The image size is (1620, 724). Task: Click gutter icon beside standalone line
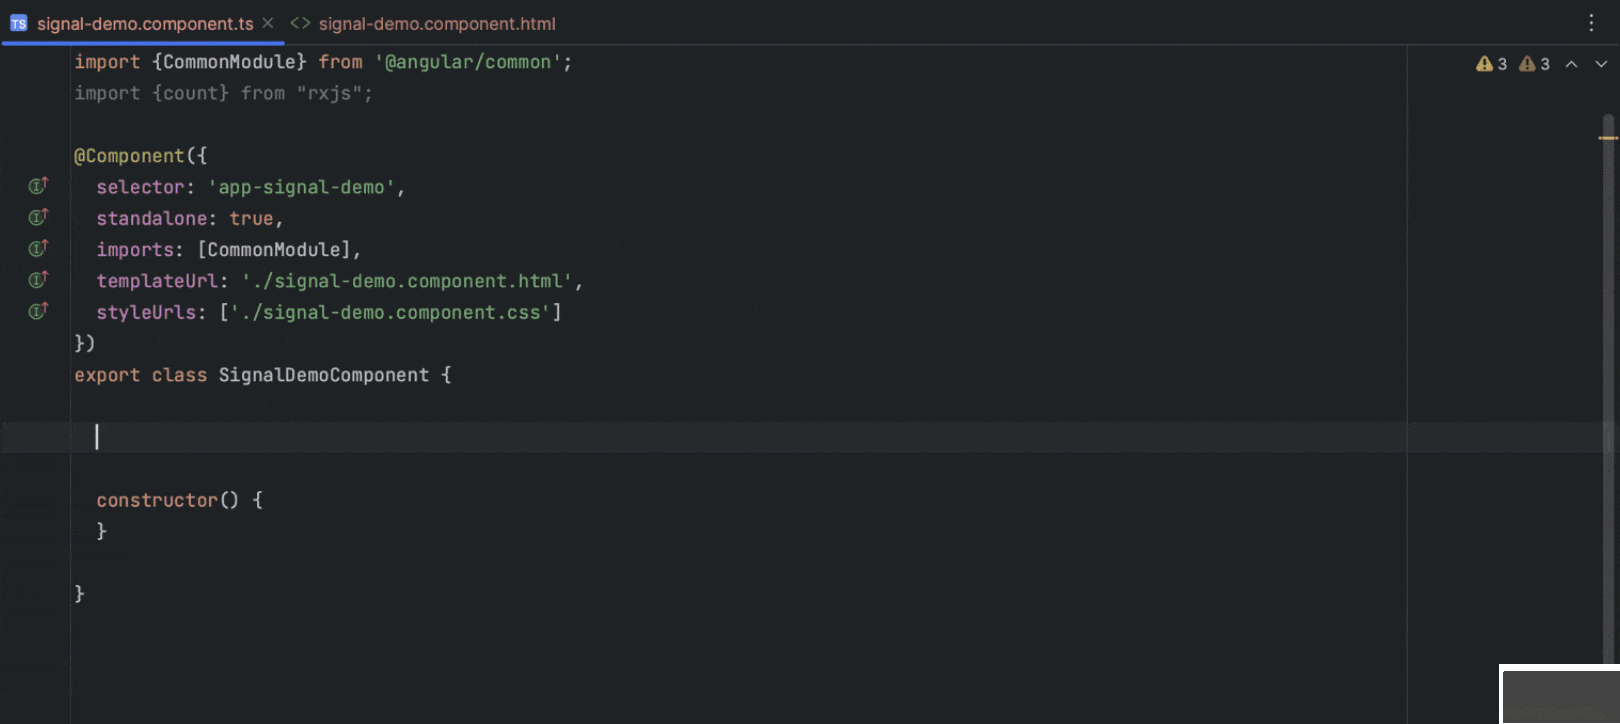(x=38, y=217)
